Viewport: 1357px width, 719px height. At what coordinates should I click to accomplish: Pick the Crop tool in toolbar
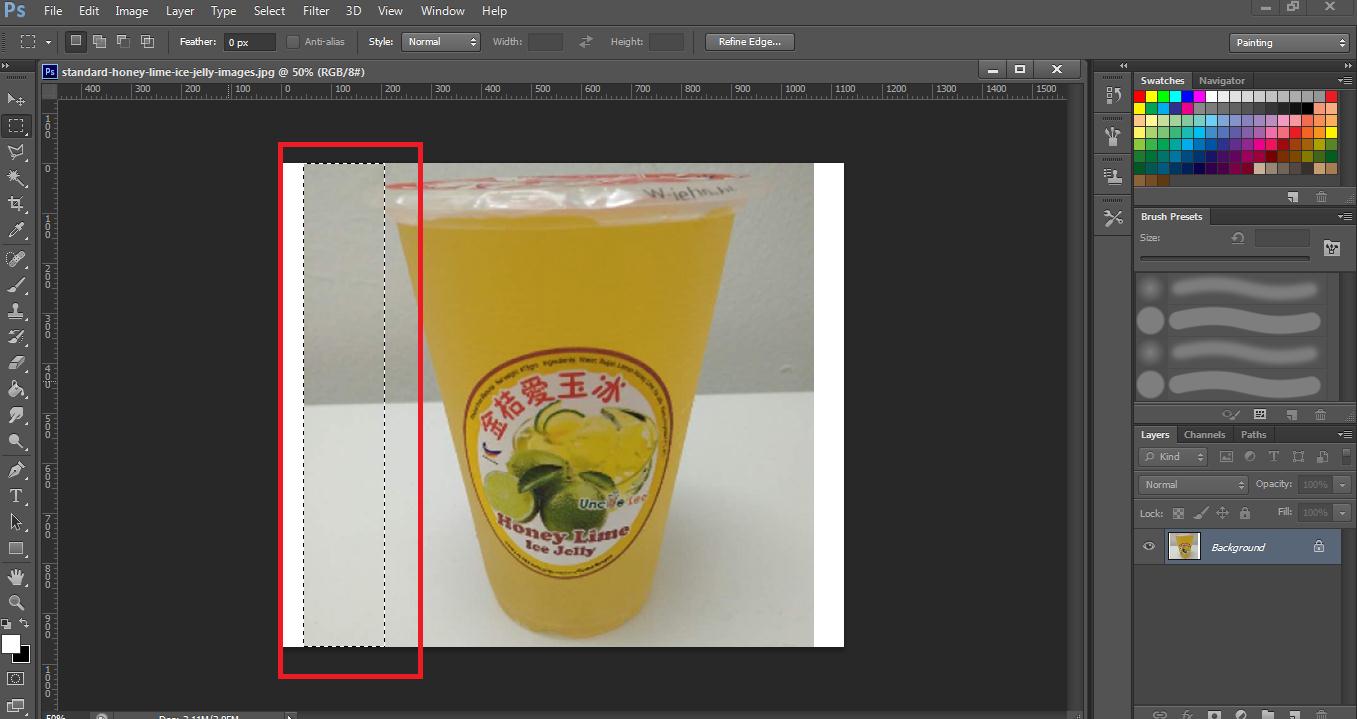pos(16,204)
